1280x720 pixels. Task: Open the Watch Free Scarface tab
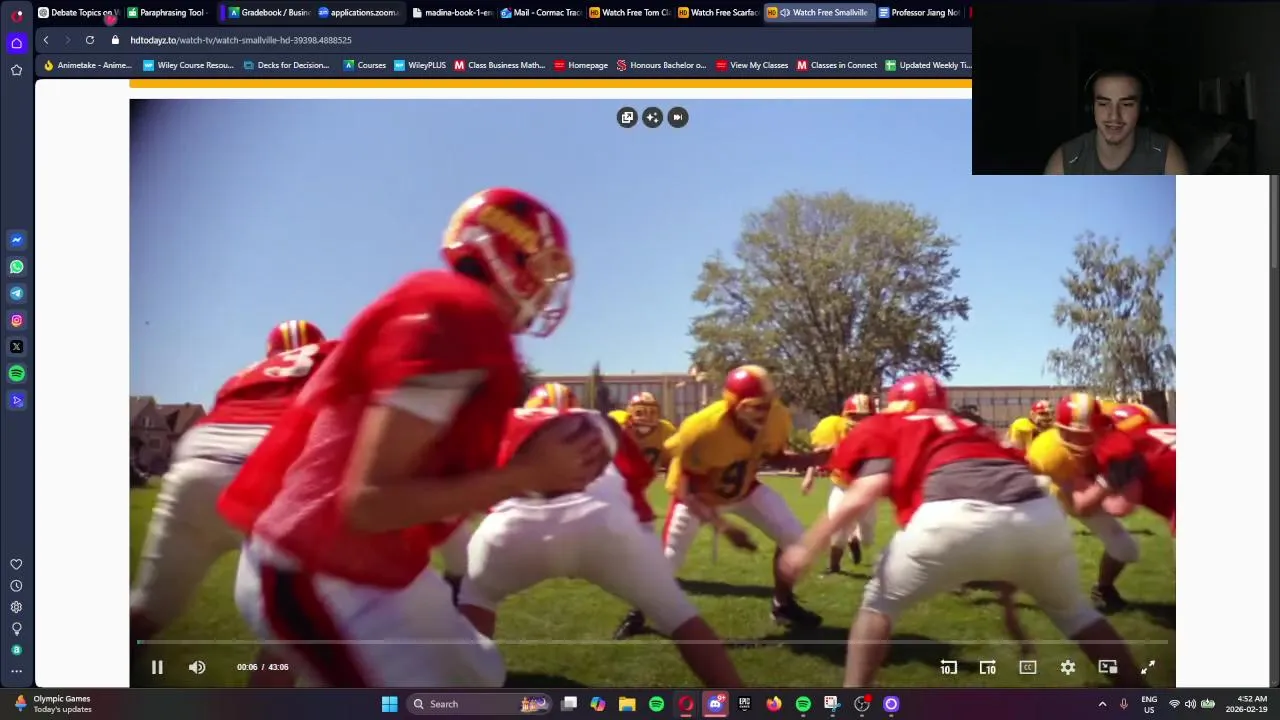(719, 12)
